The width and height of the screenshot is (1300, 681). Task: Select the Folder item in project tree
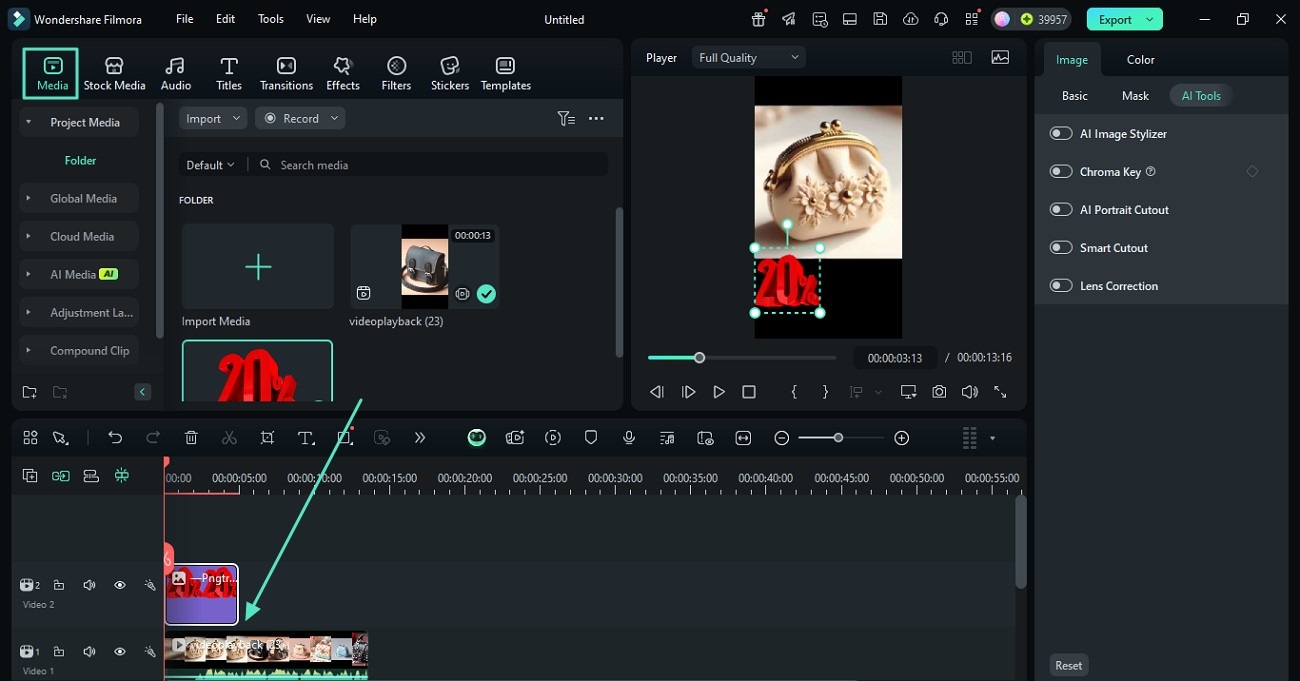[80, 160]
